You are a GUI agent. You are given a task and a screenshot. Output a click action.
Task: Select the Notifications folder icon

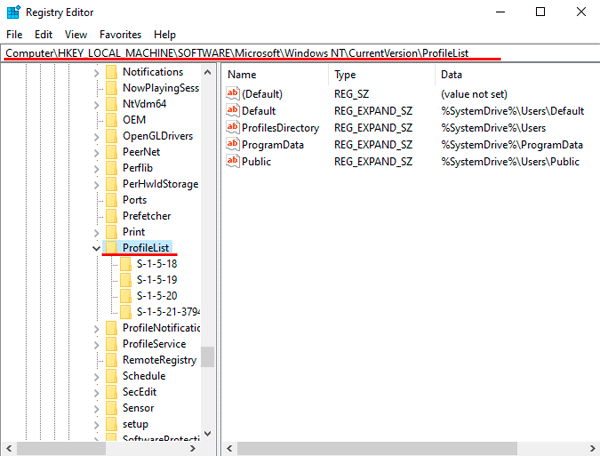111,72
